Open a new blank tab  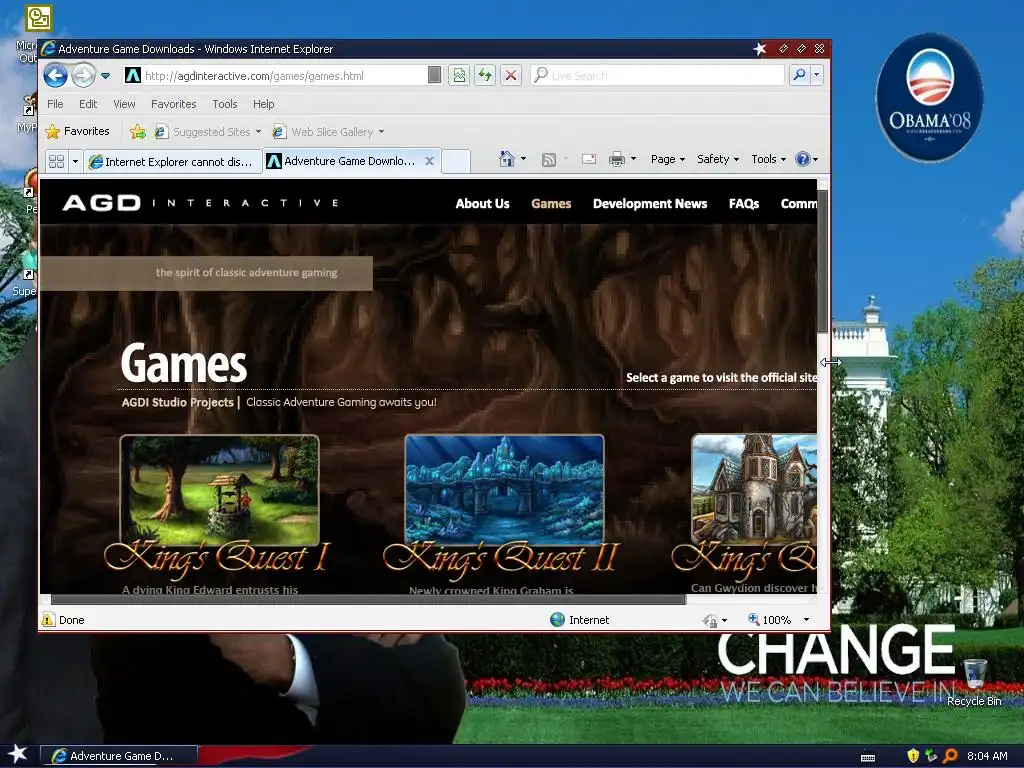coord(456,161)
